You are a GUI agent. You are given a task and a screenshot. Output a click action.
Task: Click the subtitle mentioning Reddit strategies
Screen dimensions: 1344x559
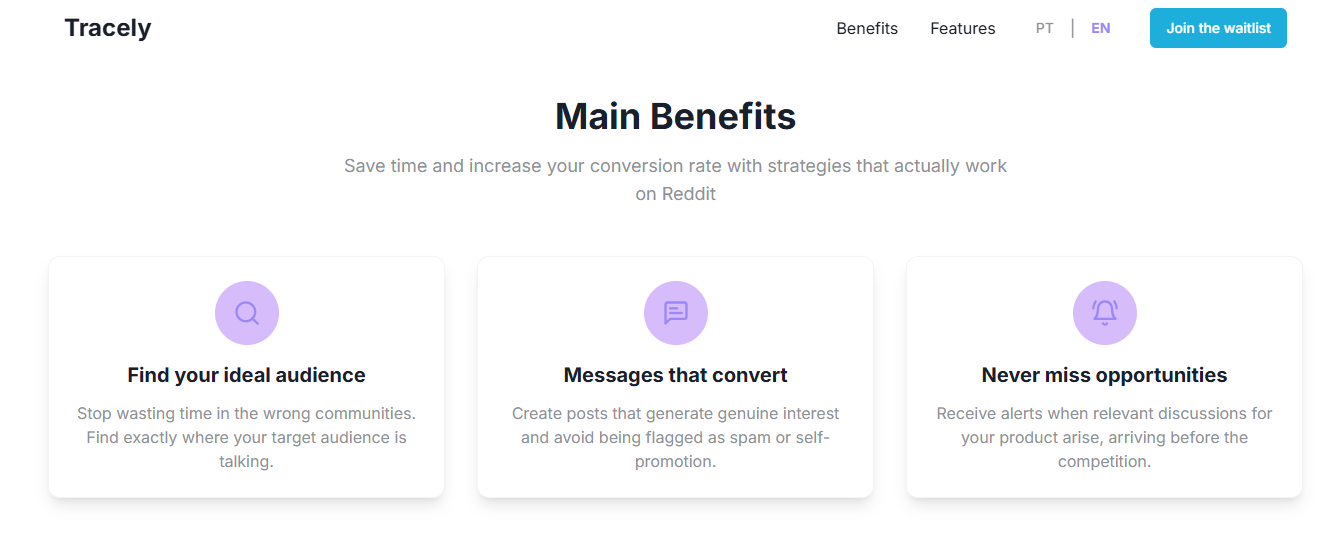pyautogui.click(x=676, y=166)
